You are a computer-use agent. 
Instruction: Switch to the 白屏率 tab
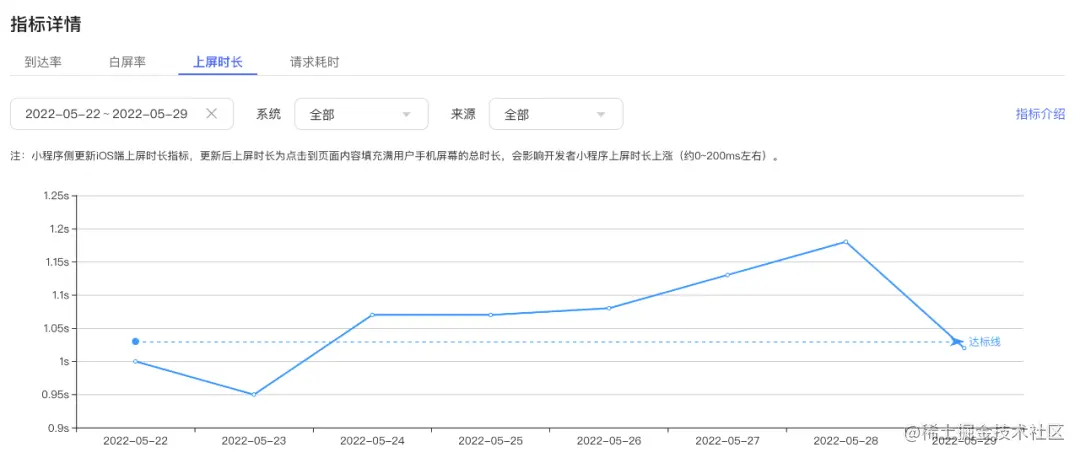127,62
